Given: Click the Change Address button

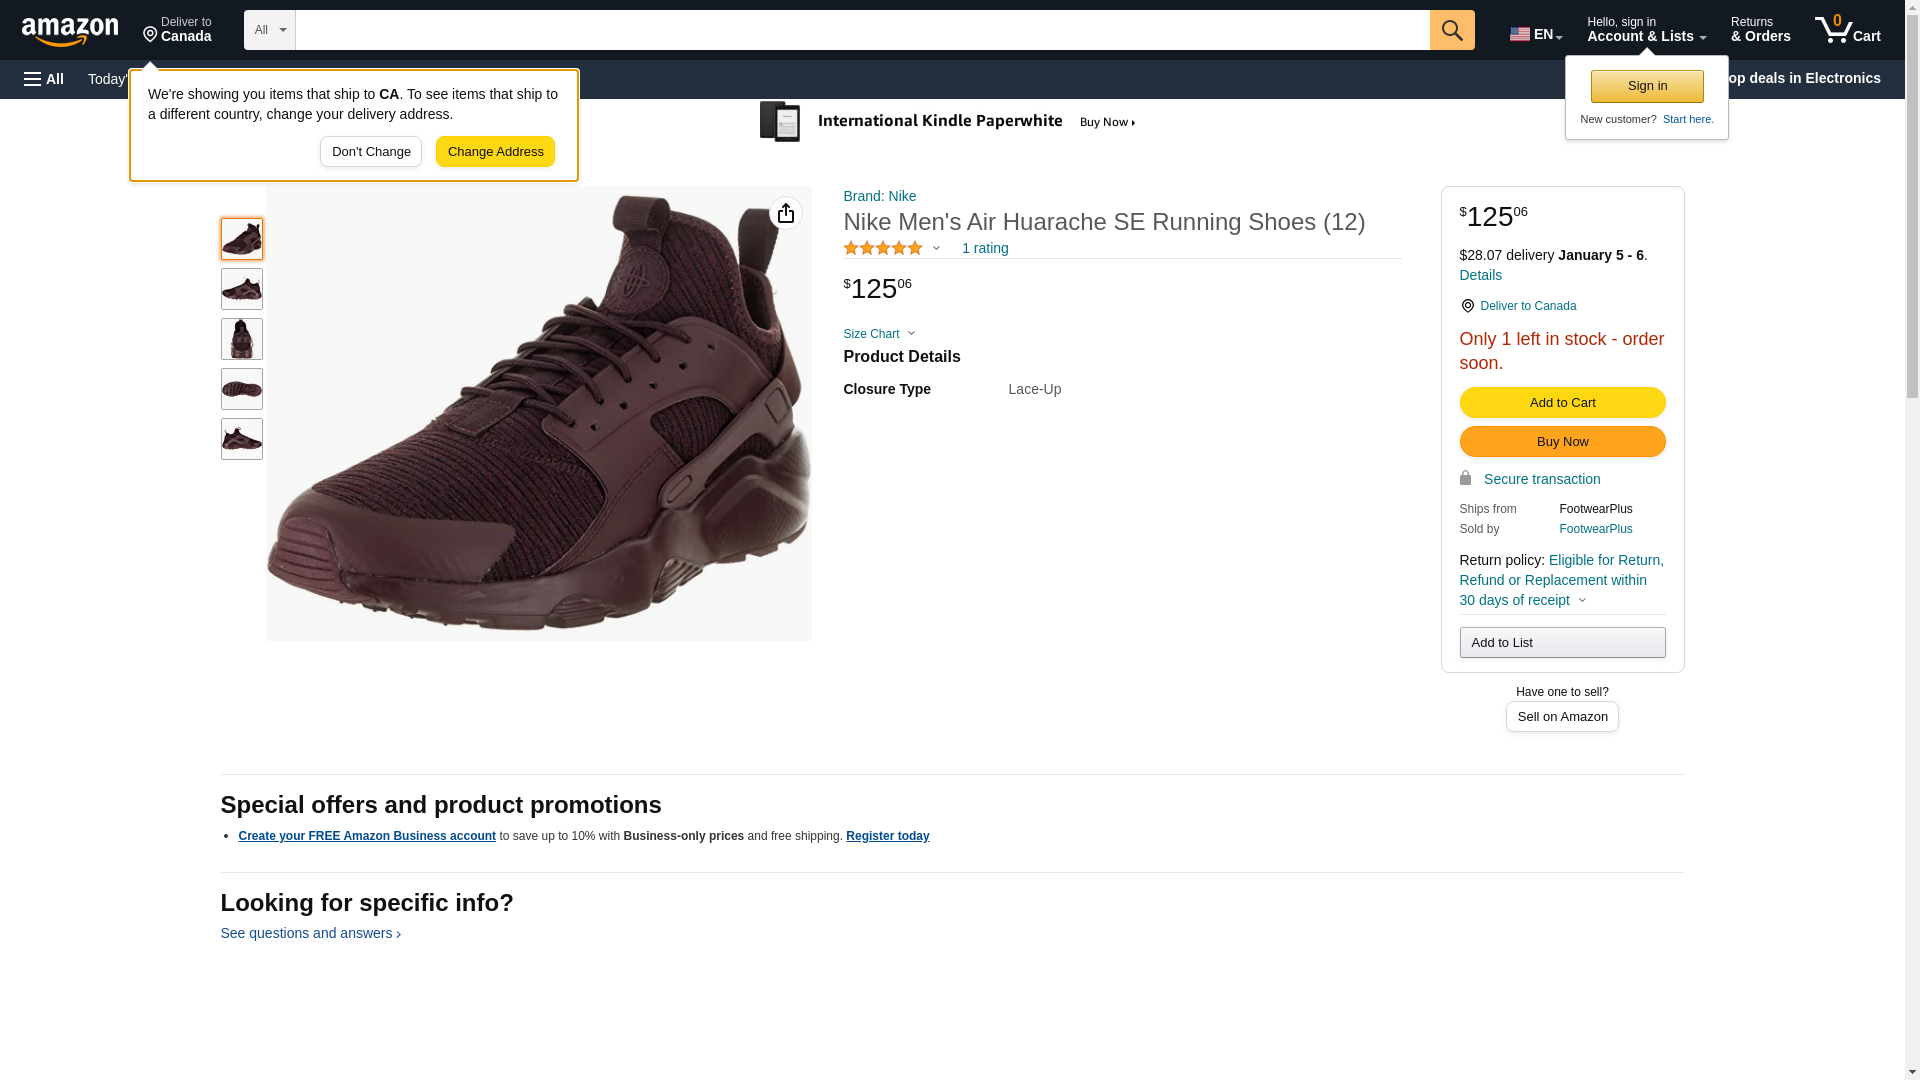Looking at the screenshot, I should [x=495, y=152].
